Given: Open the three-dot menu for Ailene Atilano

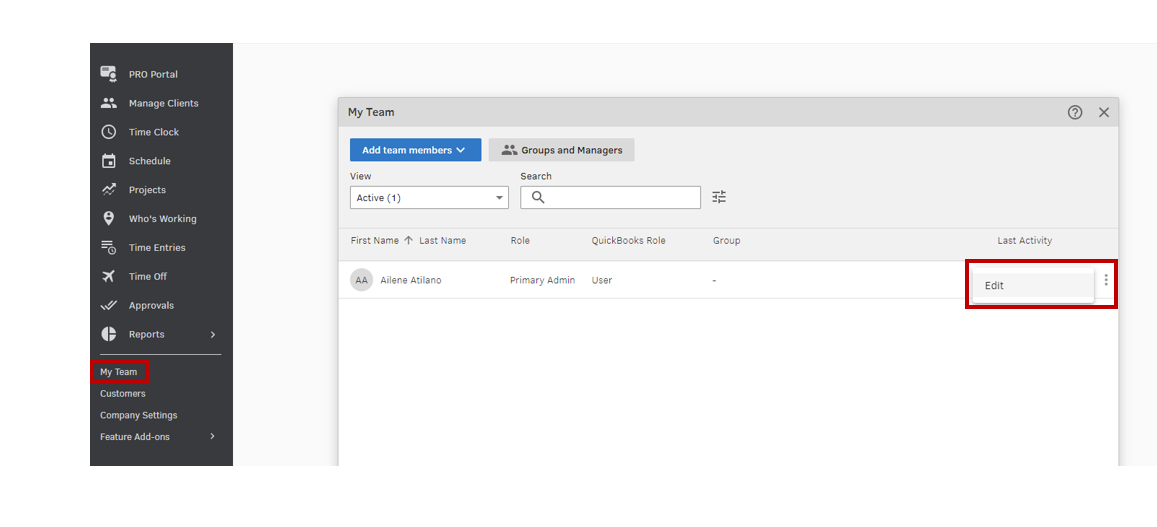Looking at the screenshot, I should (x=1106, y=280).
